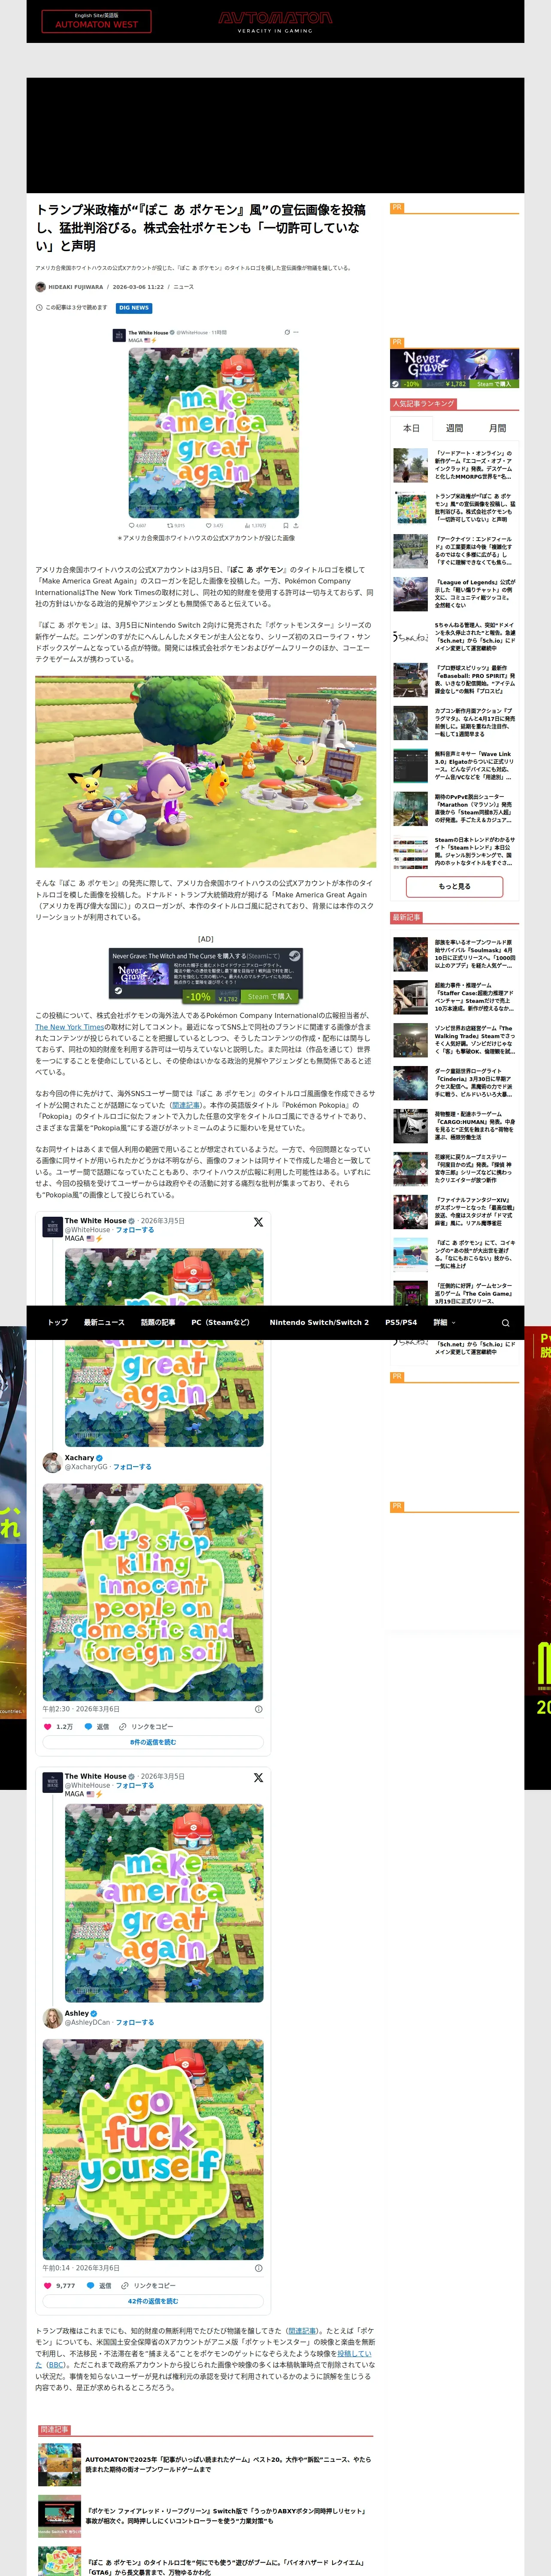
Task: Click 'let's stop killing' tweet image
Action: point(153,1592)
